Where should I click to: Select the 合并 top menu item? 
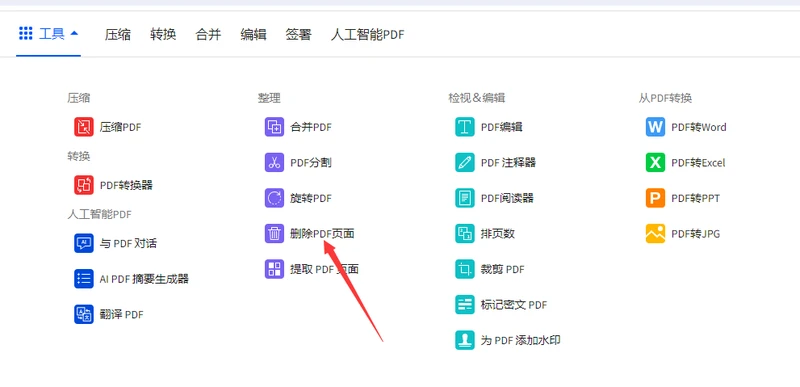(x=208, y=35)
